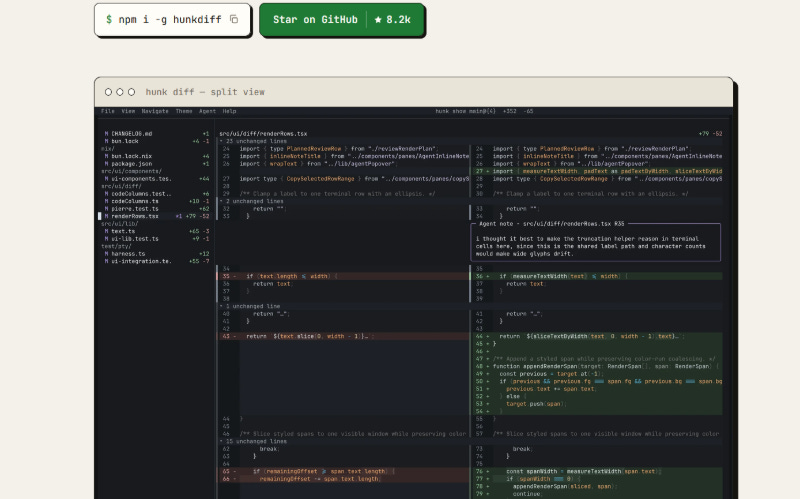Viewport: 800px width, 499px height.
Task: Expand the 23 unchanged lines section
Action: (x=254, y=141)
